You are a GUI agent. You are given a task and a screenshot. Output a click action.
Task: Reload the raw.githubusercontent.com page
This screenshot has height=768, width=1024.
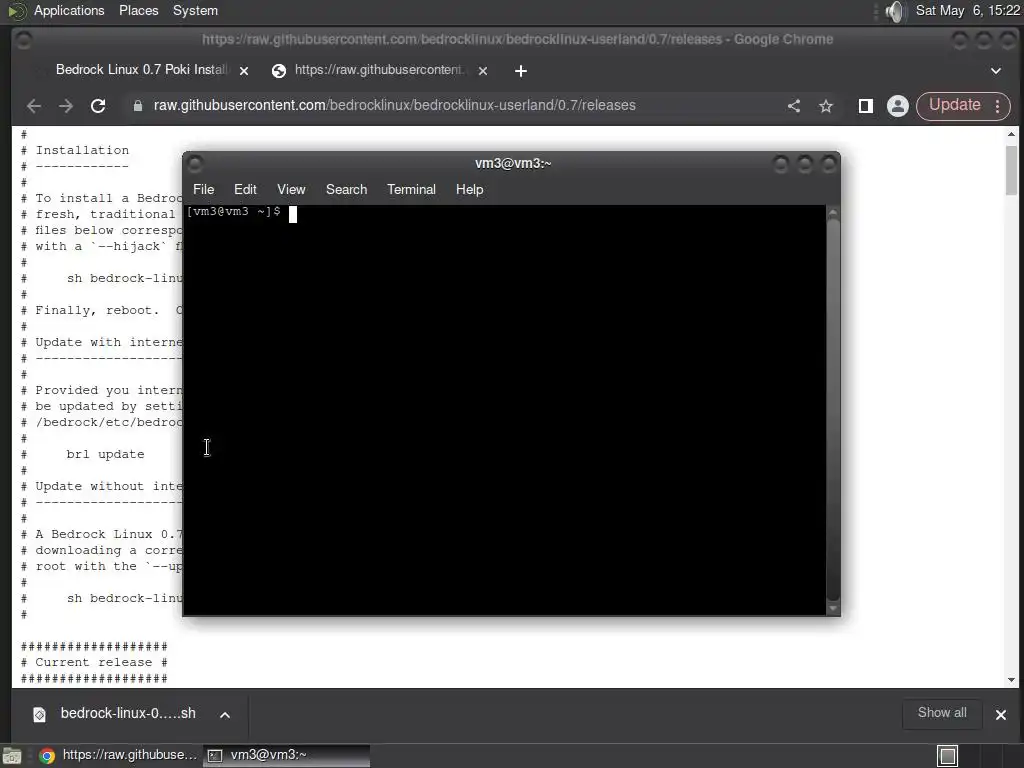(98, 106)
